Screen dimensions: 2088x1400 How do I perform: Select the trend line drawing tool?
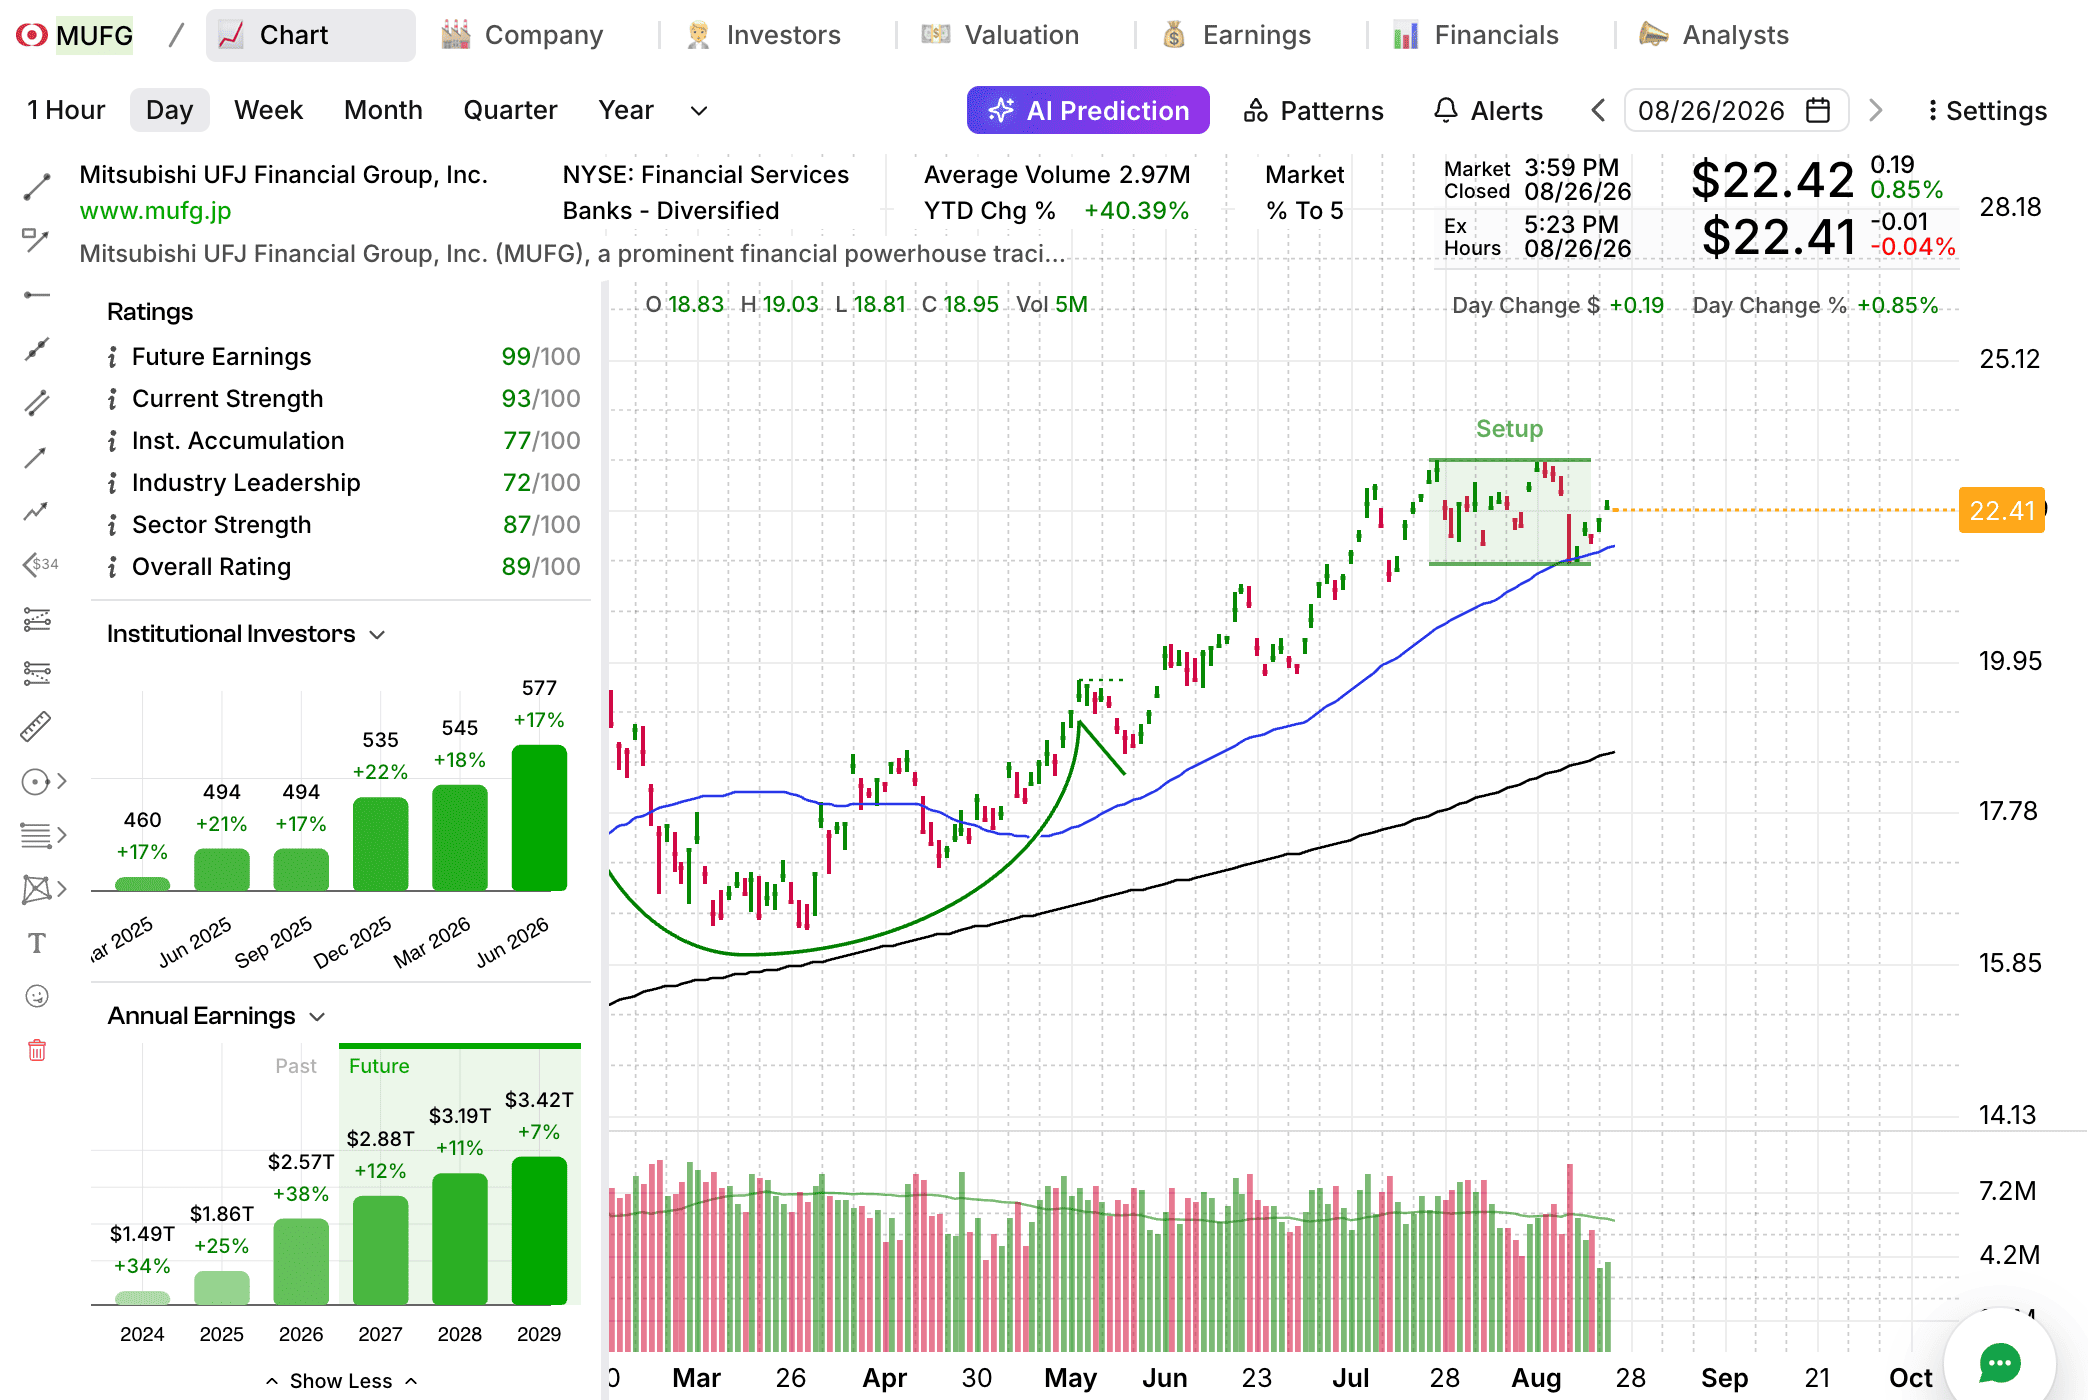(37, 187)
